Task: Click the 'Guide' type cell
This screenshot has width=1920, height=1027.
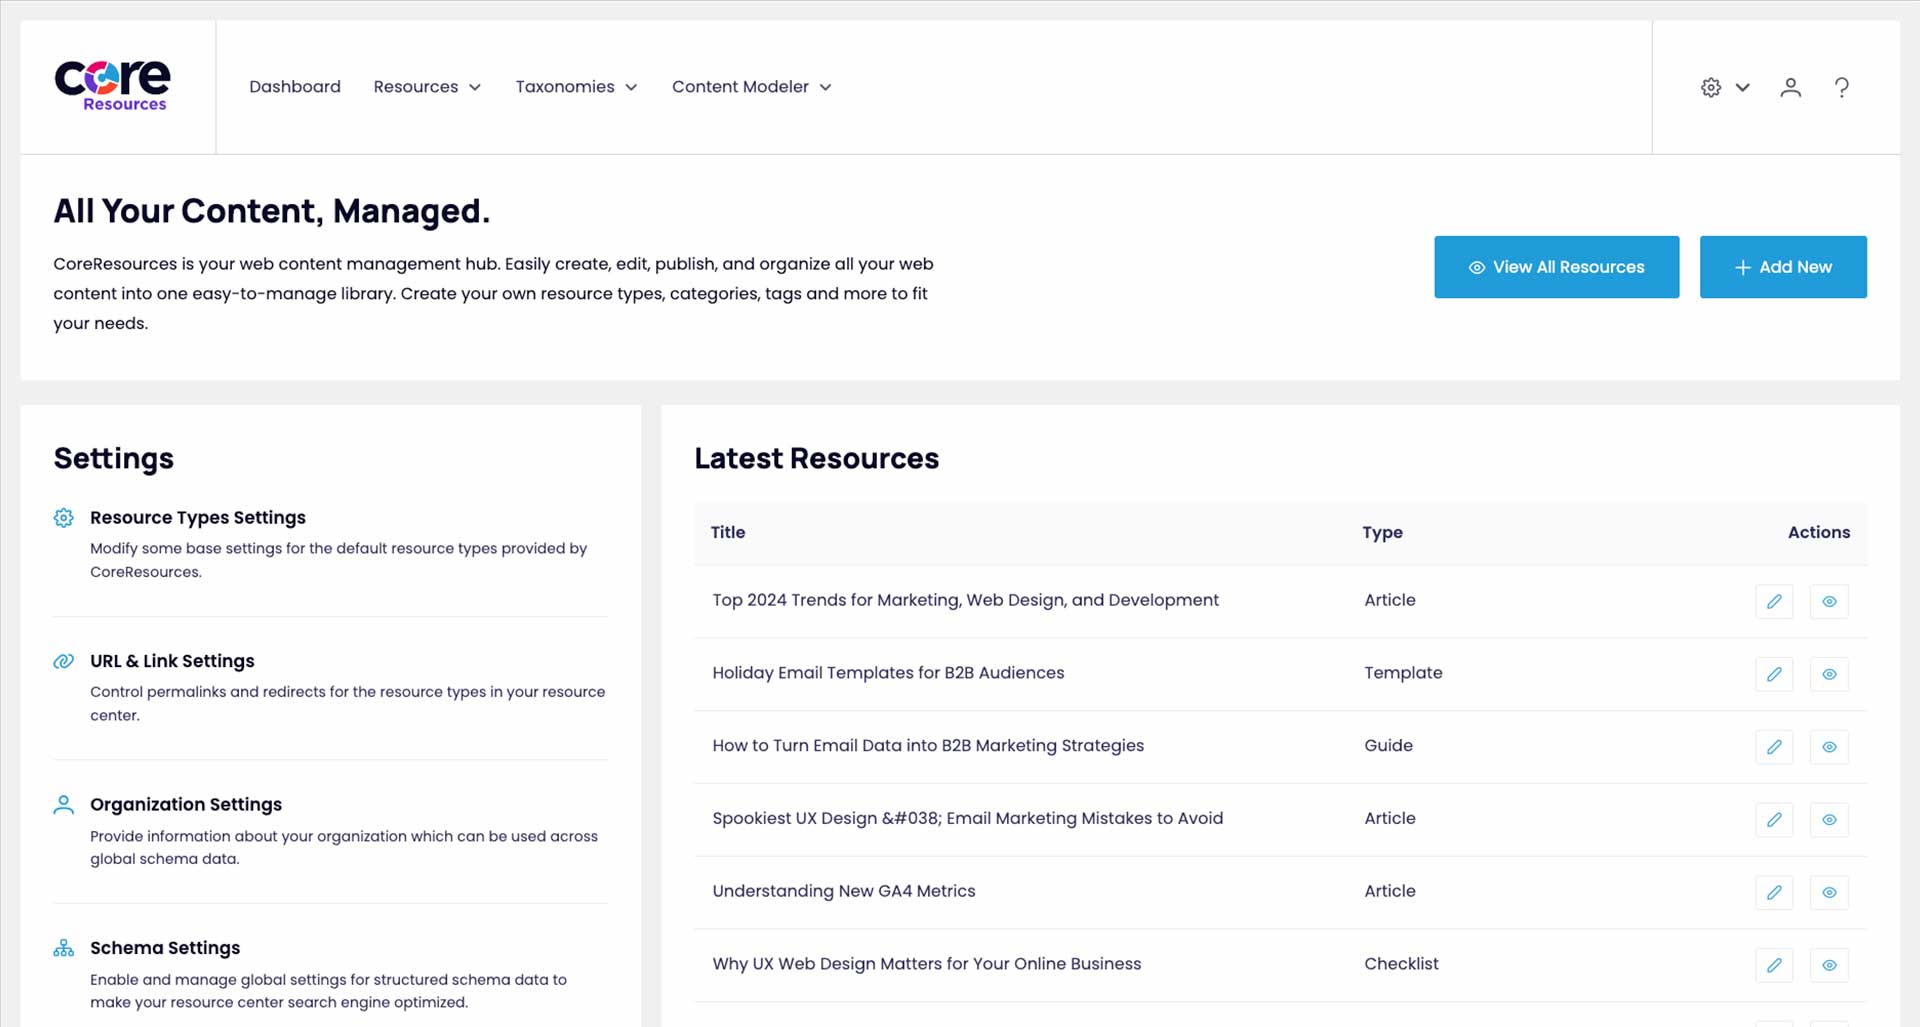Action: pos(1388,746)
